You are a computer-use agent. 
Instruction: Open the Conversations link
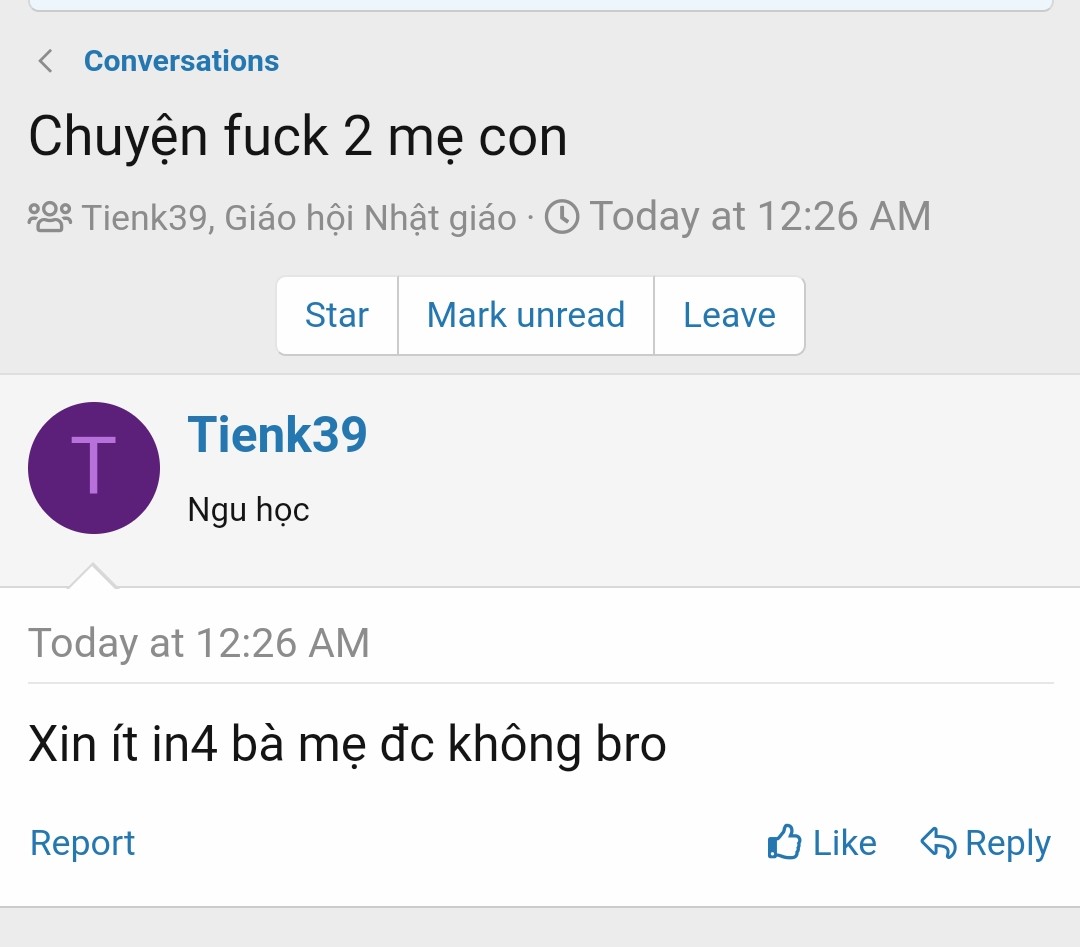point(181,61)
